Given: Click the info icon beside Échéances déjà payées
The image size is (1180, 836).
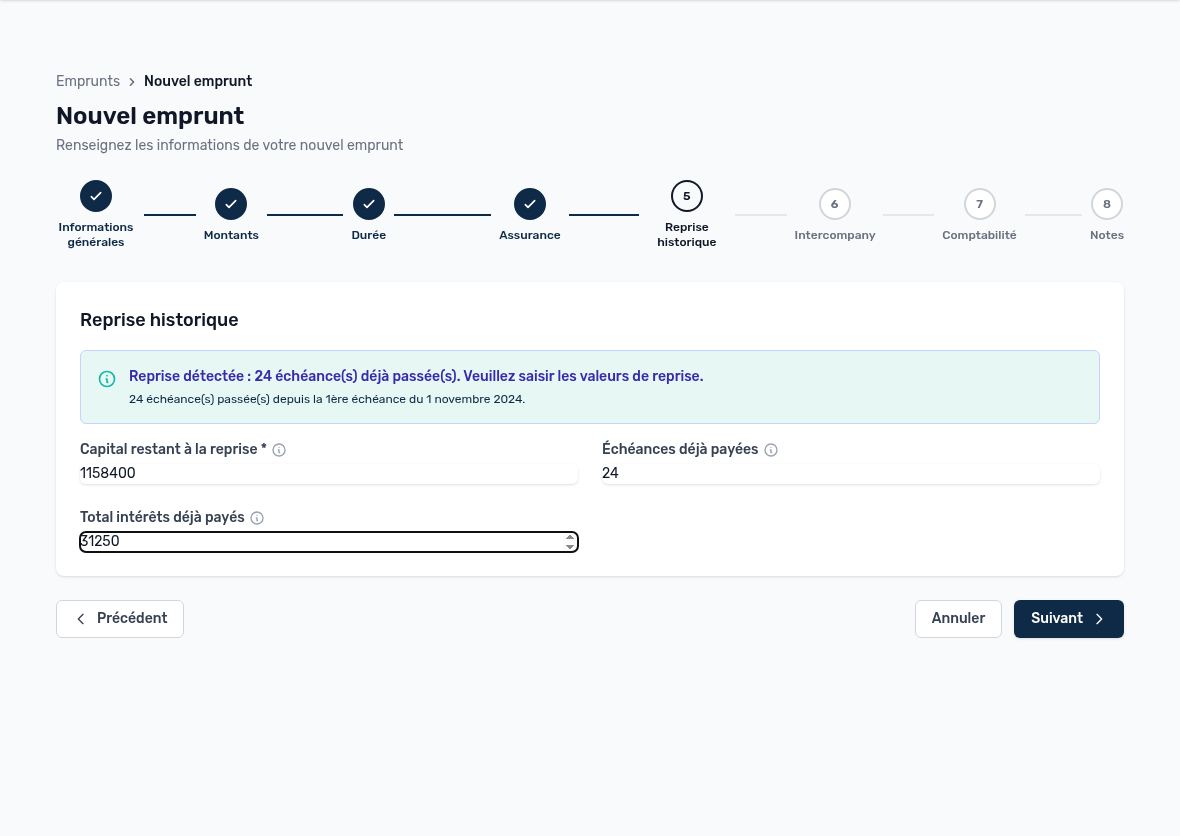Looking at the screenshot, I should pos(771,450).
